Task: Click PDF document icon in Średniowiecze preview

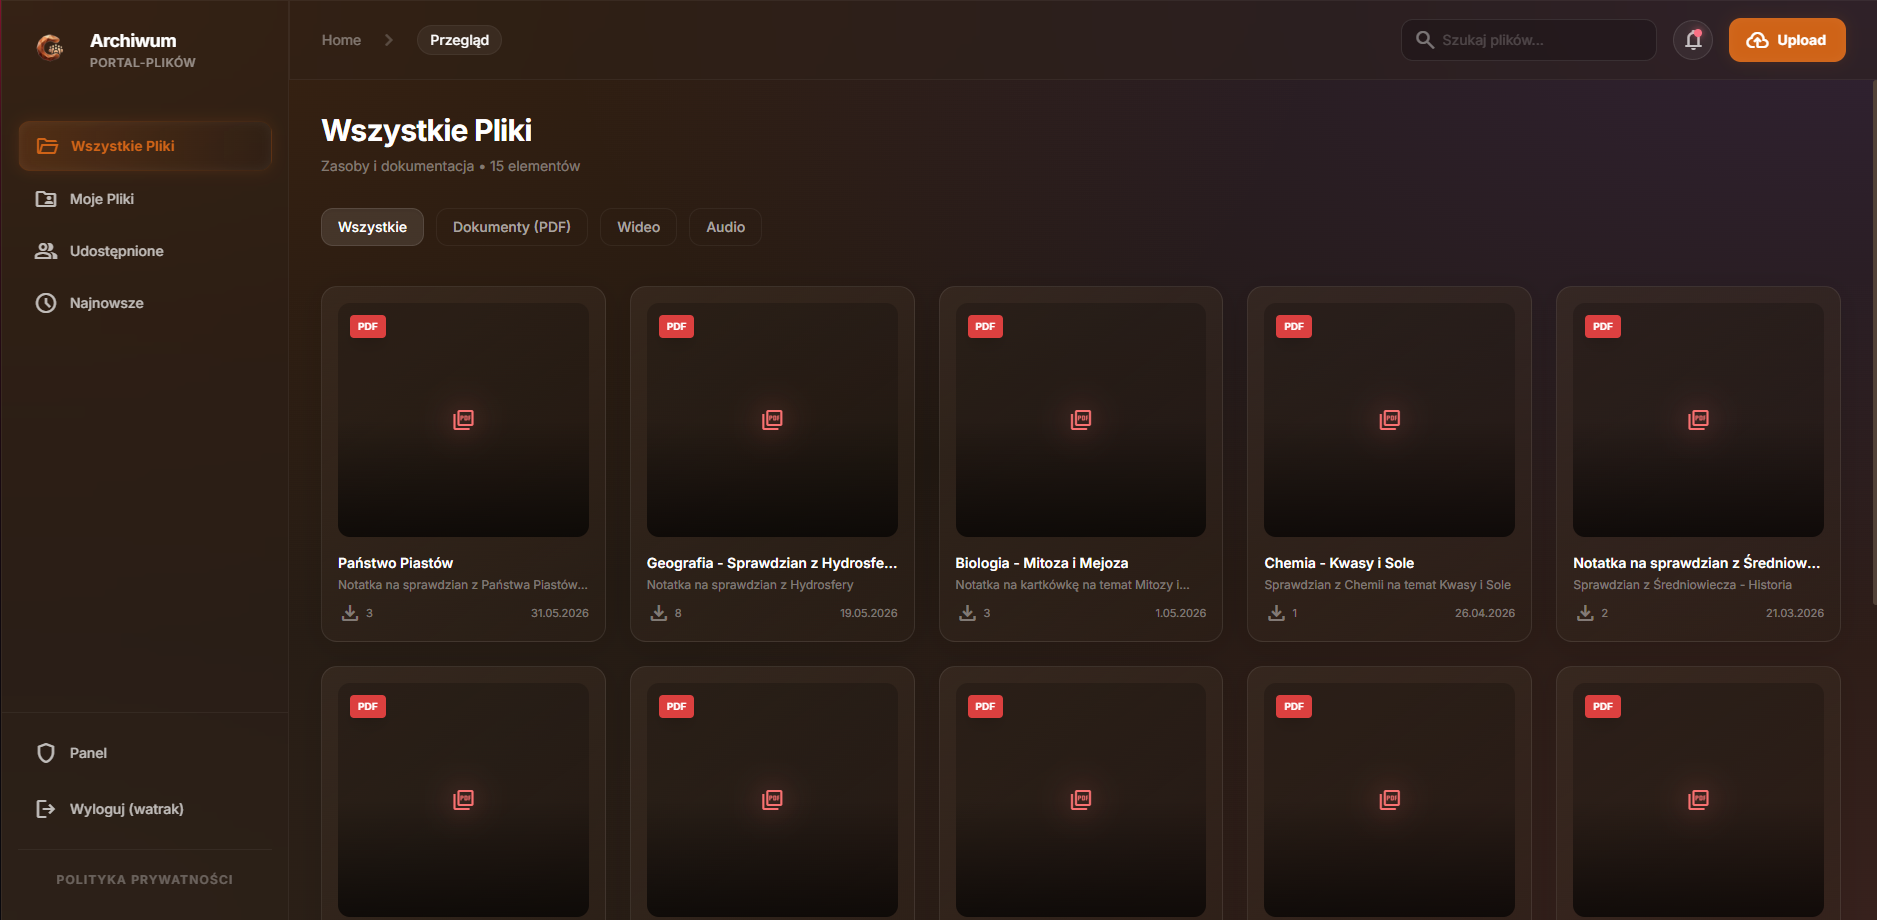Action: coord(1698,420)
